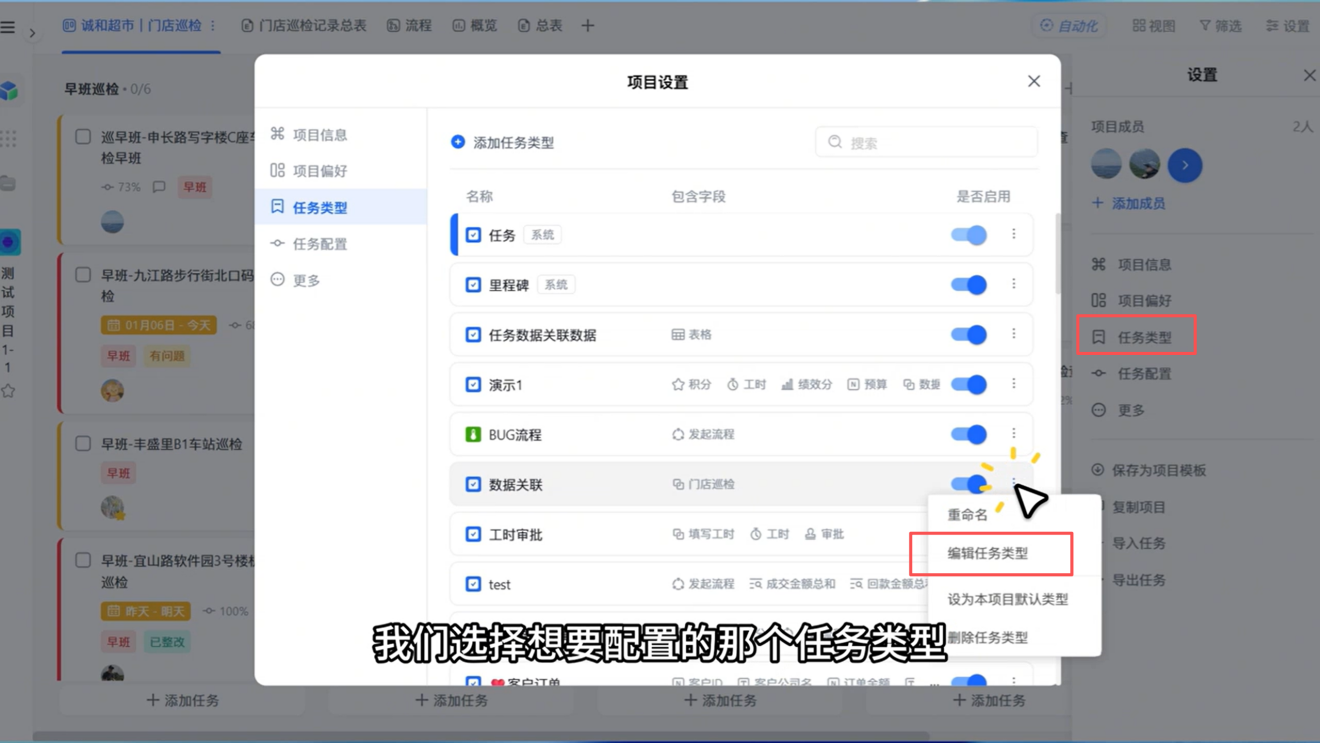This screenshot has width=1320, height=743.
Task: Close the right 设置 panel
Action: [x=1309, y=75]
